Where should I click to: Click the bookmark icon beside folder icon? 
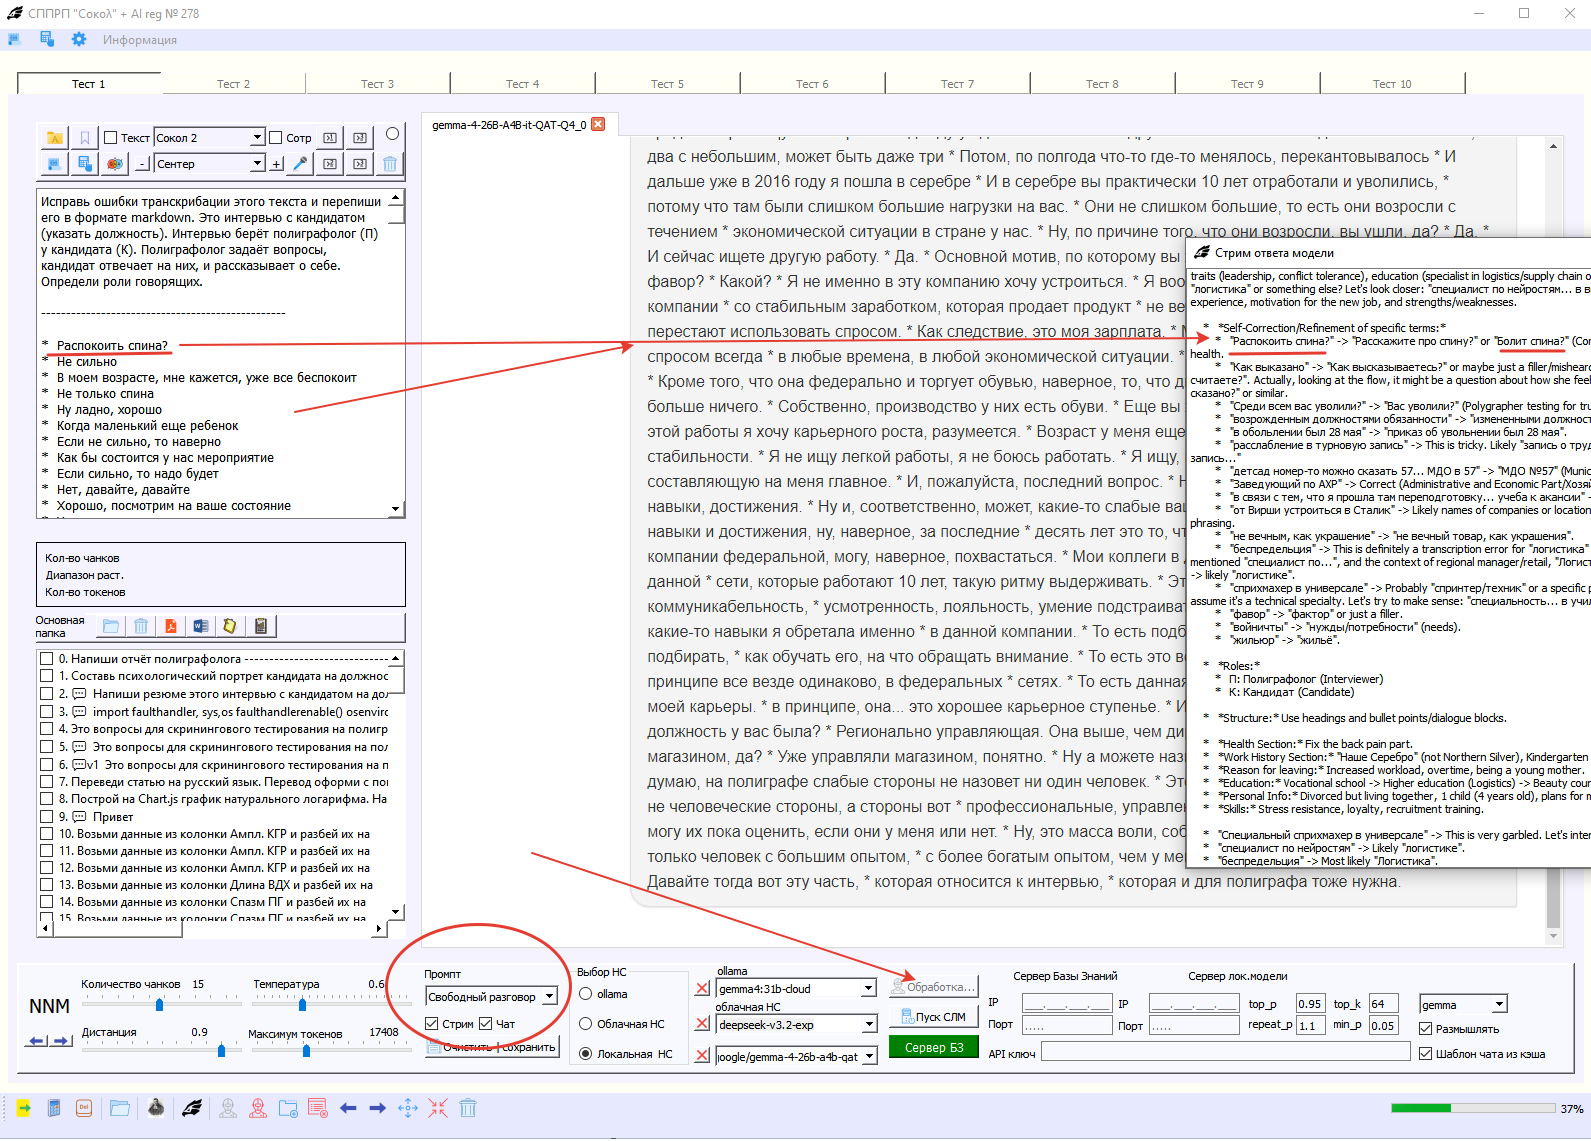click(x=85, y=138)
